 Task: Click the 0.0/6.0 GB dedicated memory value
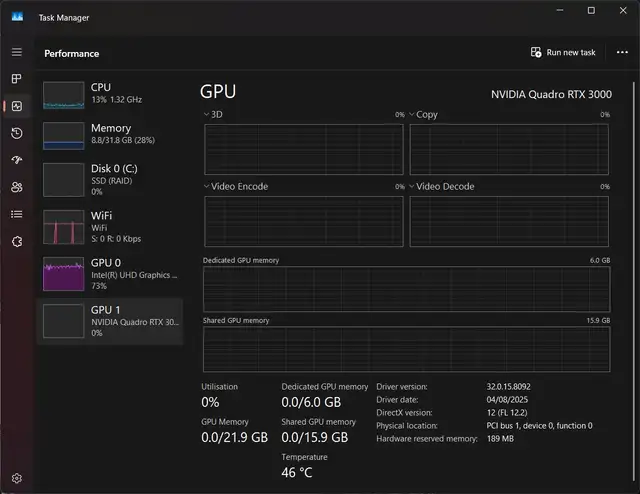point(311,402)
